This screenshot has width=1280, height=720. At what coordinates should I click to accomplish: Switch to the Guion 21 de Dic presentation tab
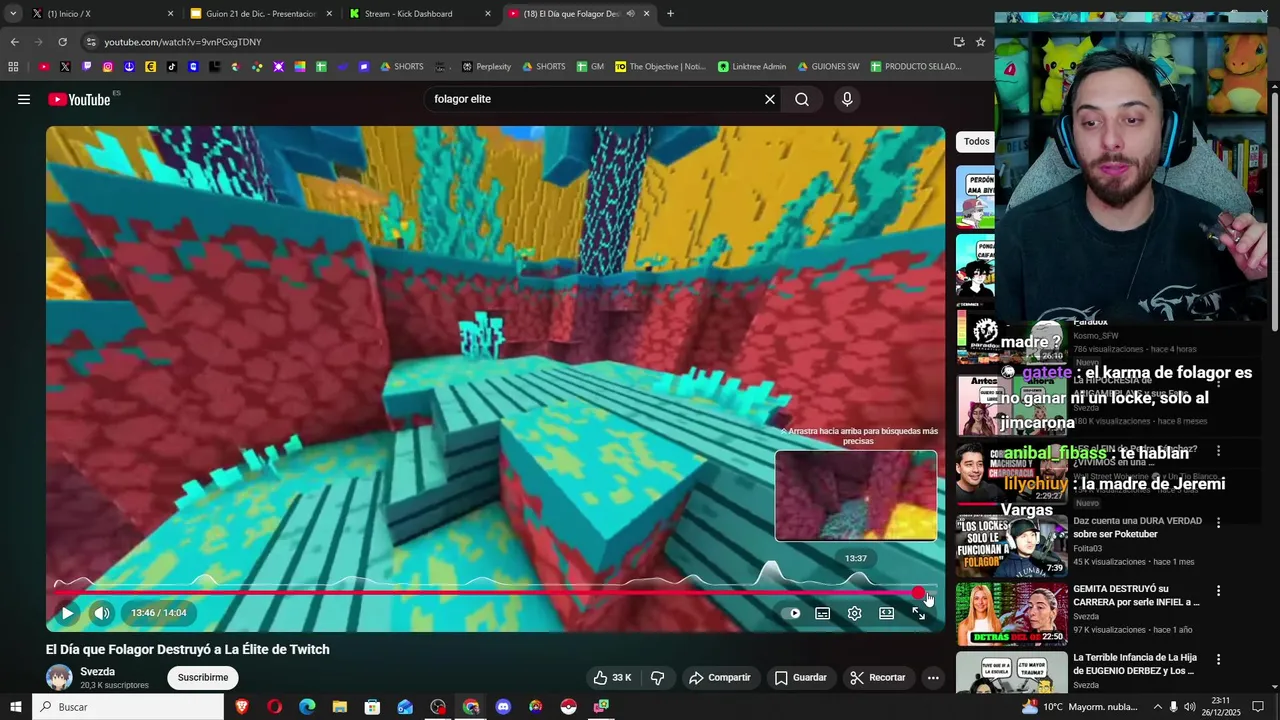click(260, 14)
